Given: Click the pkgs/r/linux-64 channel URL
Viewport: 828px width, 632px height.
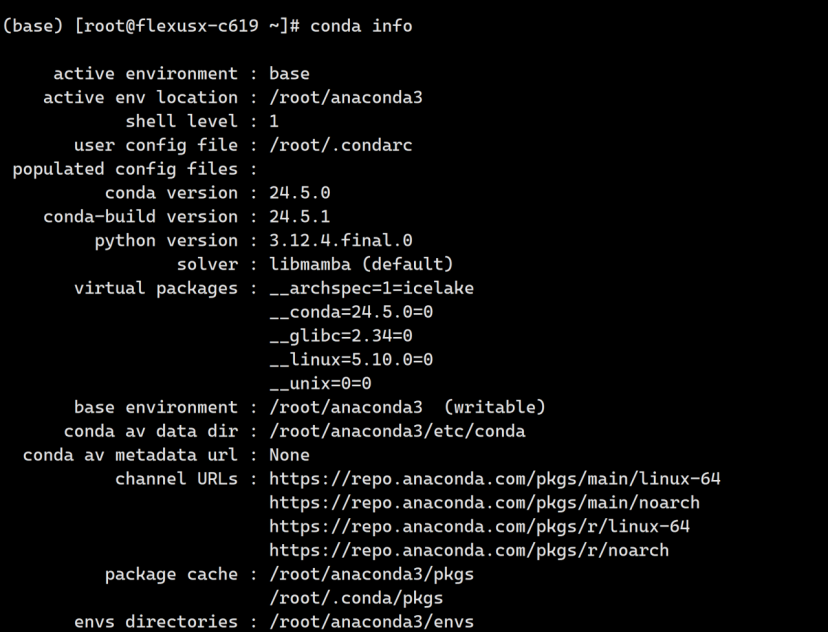Looking at the screenshot, I should [x=479, y=527].
